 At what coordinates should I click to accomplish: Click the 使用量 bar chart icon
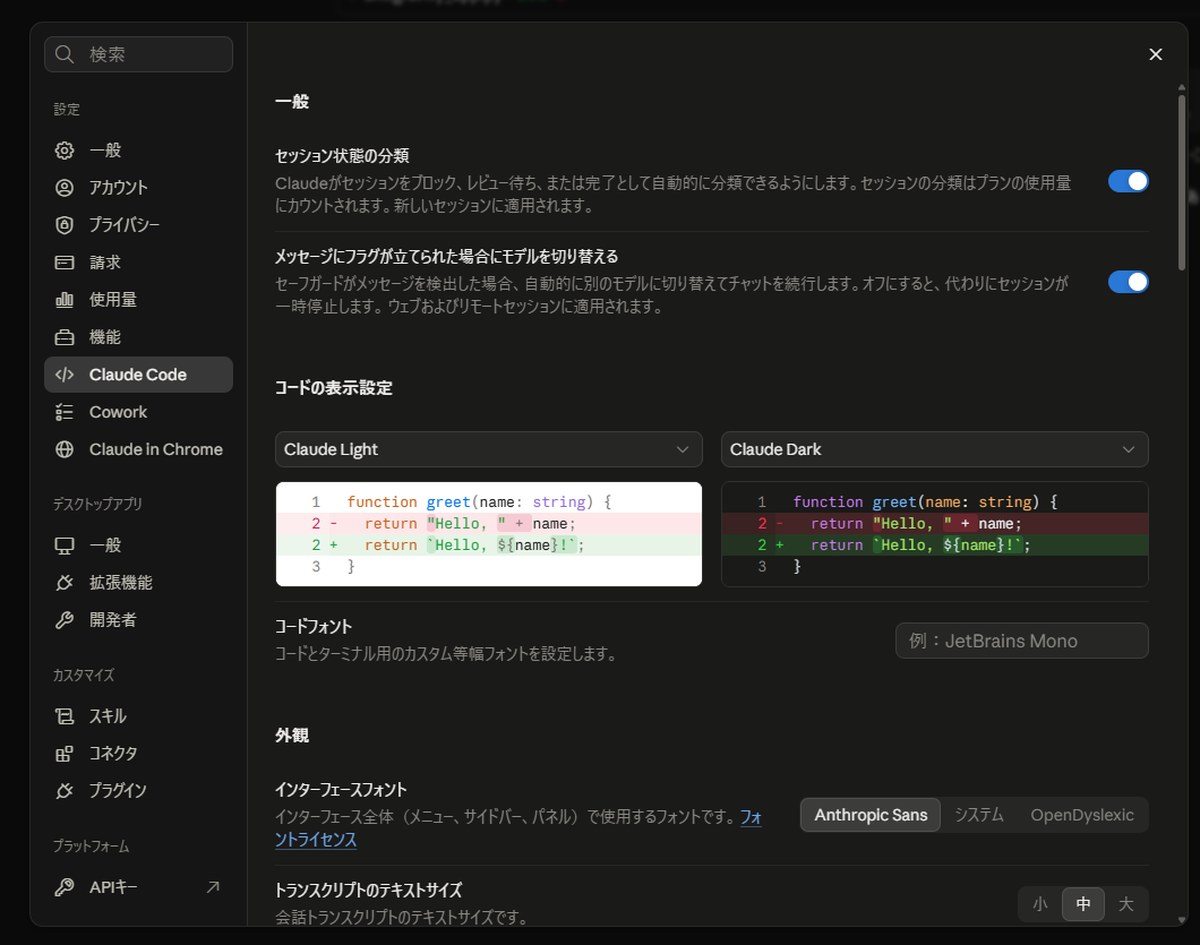click(x=65, y=299)
